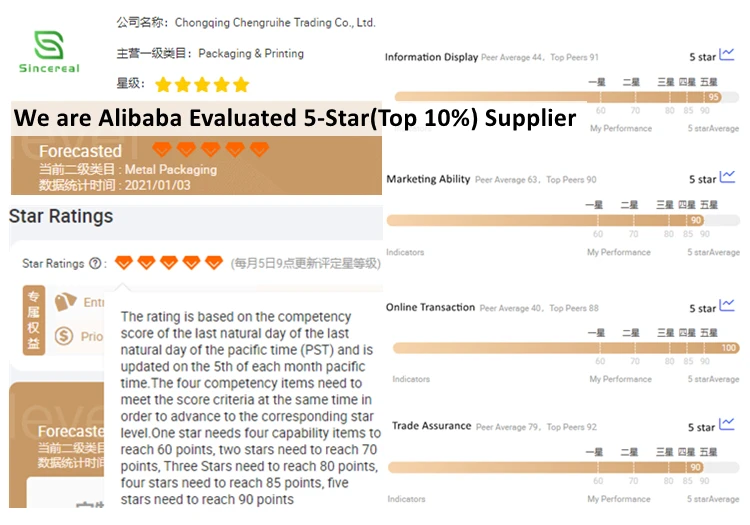Click the Chongqing Chengruihe Trading company name
This screenshot has height=525, width=750.
pos(275,22)
